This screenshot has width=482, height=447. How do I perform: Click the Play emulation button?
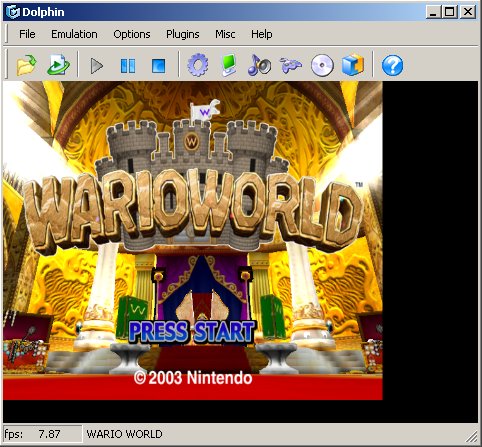[97, 66]
